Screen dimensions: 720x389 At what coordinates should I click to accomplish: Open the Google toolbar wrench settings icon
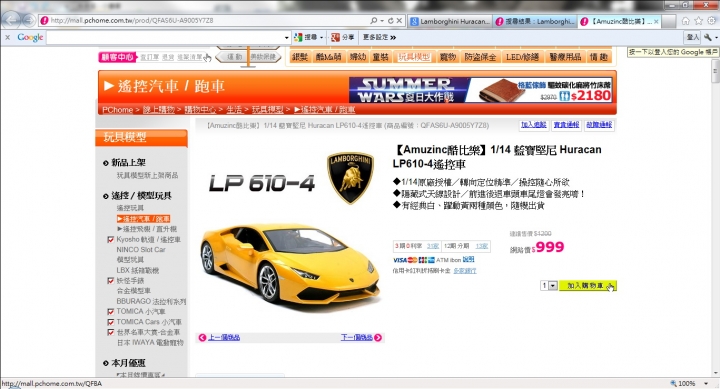click(708, 37)
